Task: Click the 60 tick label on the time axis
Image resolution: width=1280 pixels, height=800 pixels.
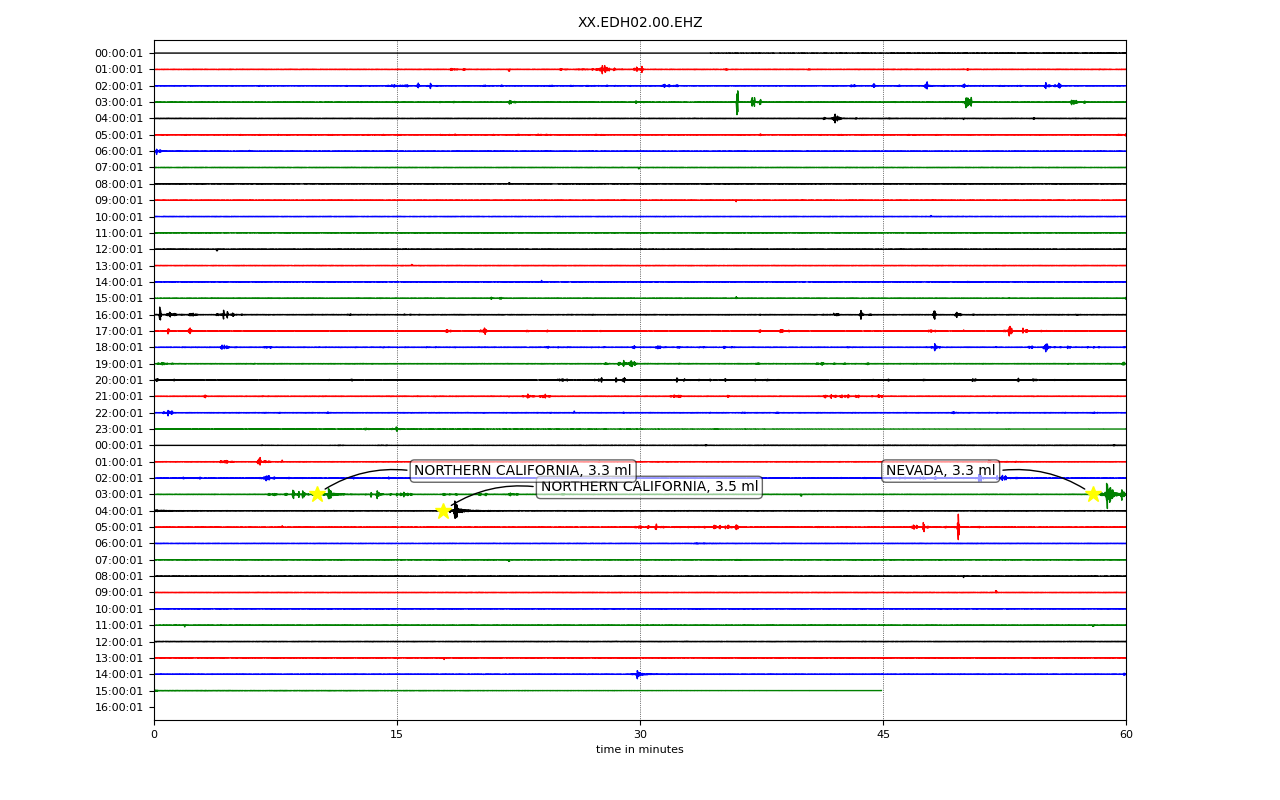Action: pos(1126,735)
